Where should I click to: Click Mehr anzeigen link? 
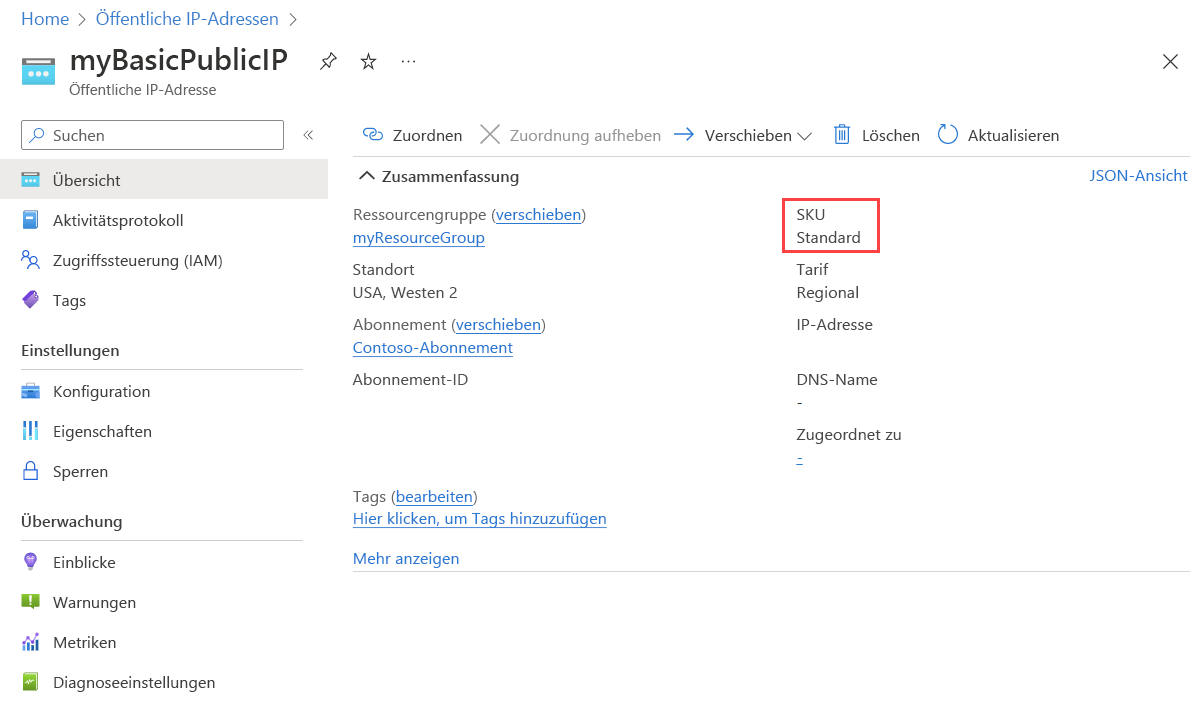[x=406, y=558]
